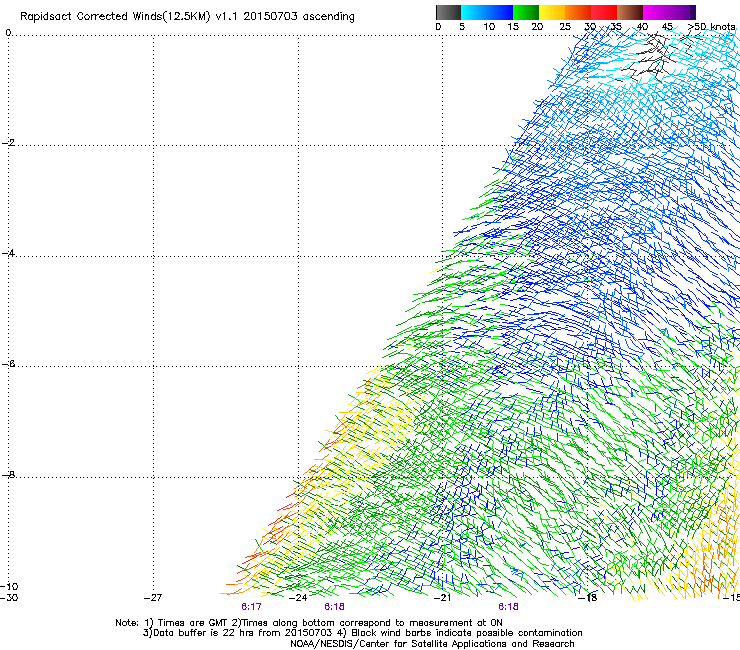Image resolution: width=740 pixels, height=650 pixels.
Task: Click the '-18' longitude axis label
Action: coord(588,598)
